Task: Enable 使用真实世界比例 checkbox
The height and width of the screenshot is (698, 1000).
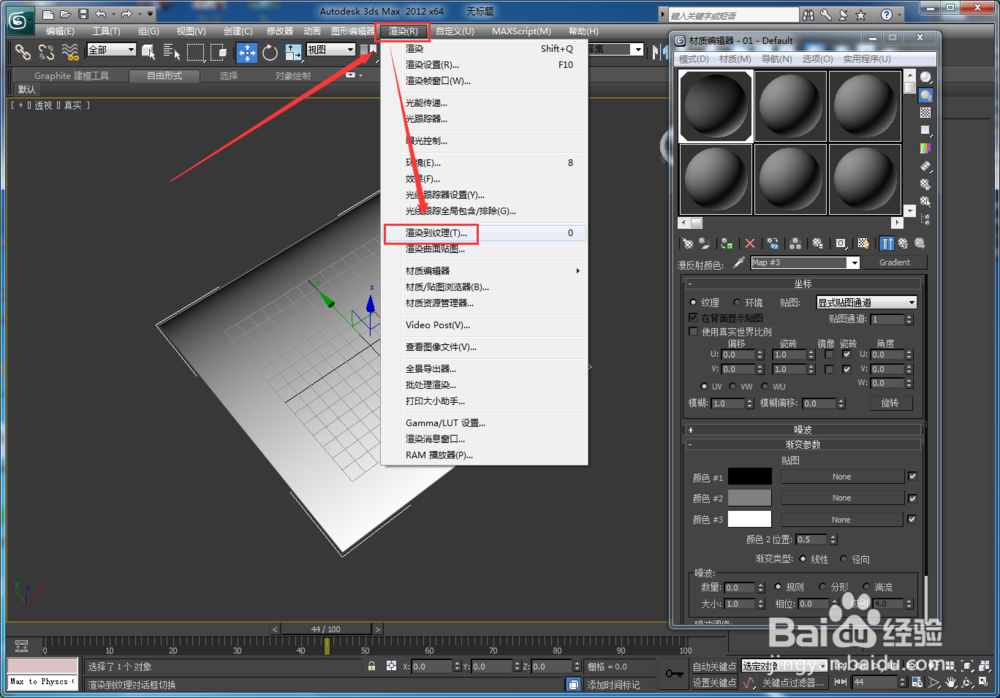Action: [693, 331]
